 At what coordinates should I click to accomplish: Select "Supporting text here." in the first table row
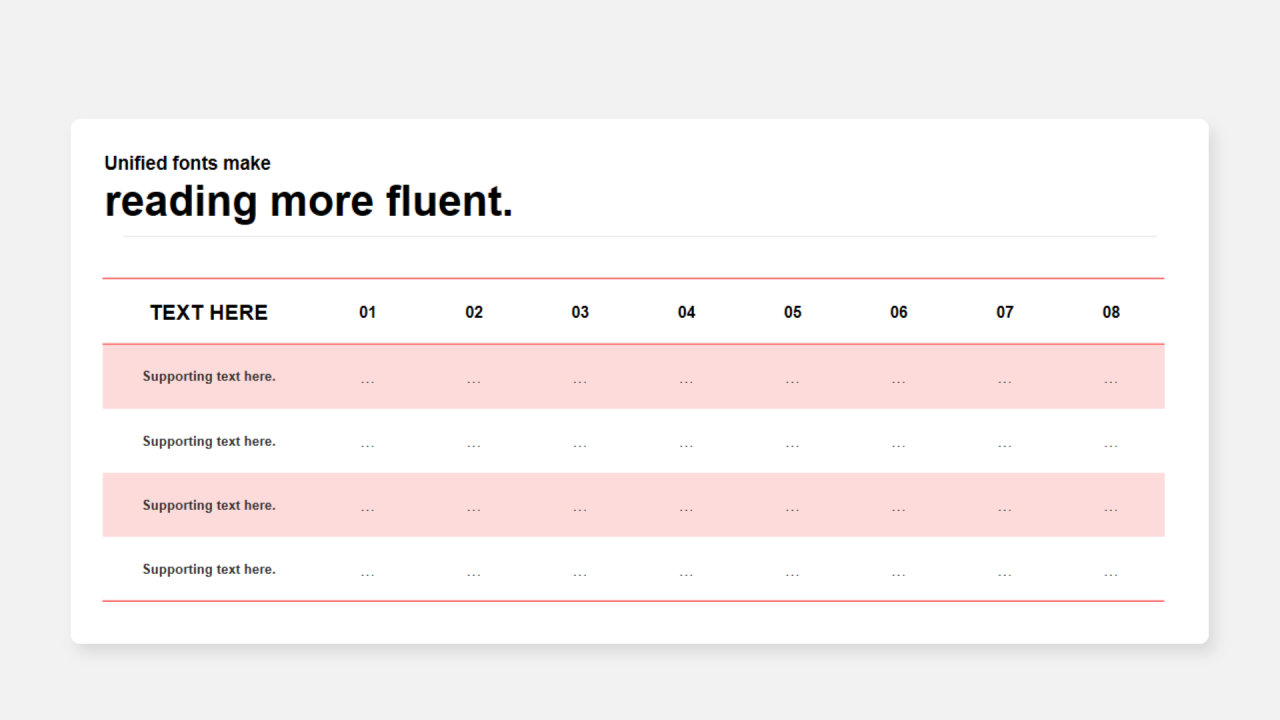pyautogui.click(x=209, y=377)
